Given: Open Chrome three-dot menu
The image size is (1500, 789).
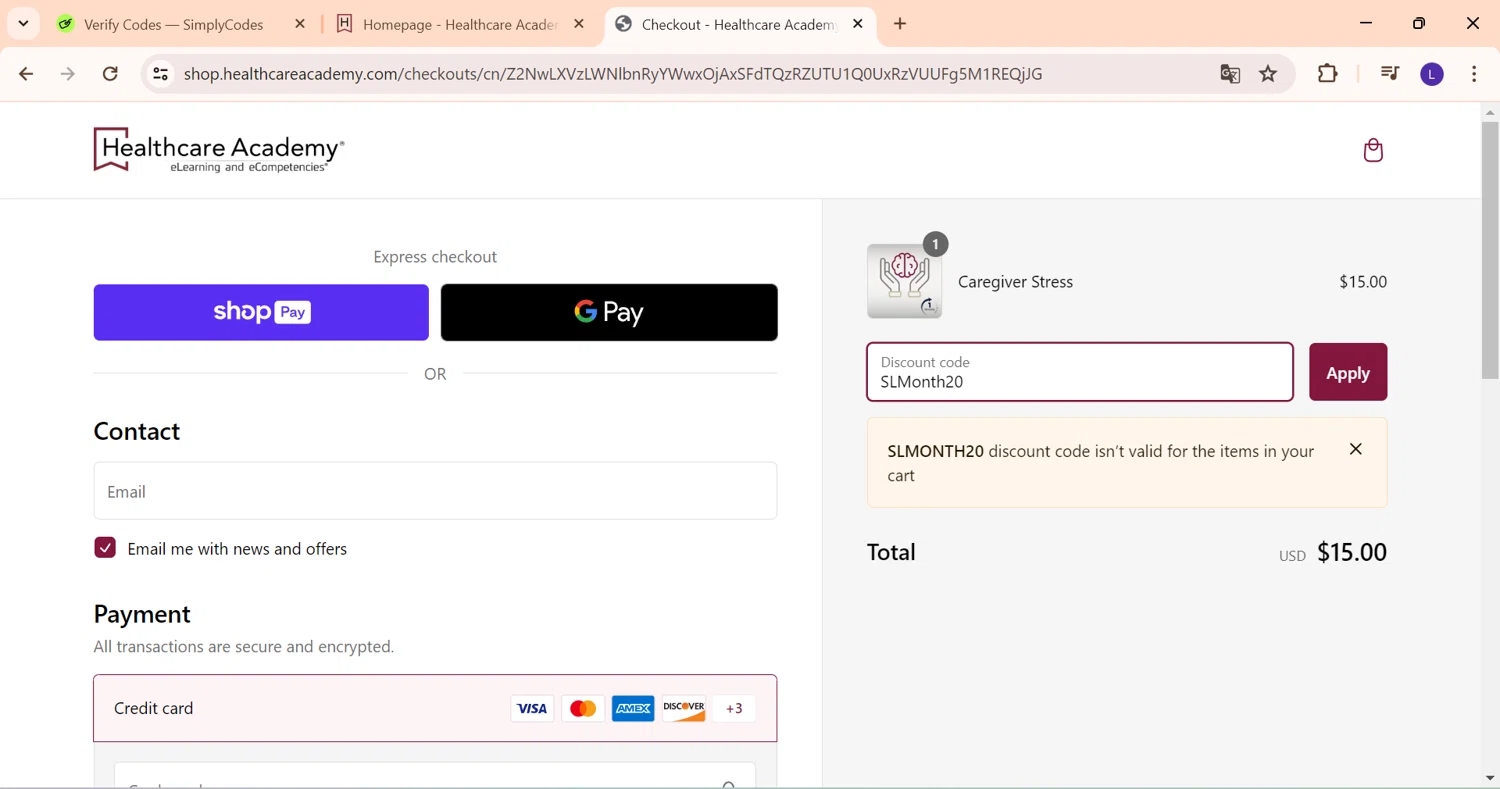Looking at the screenshot, I should [x=1475, y=74].
